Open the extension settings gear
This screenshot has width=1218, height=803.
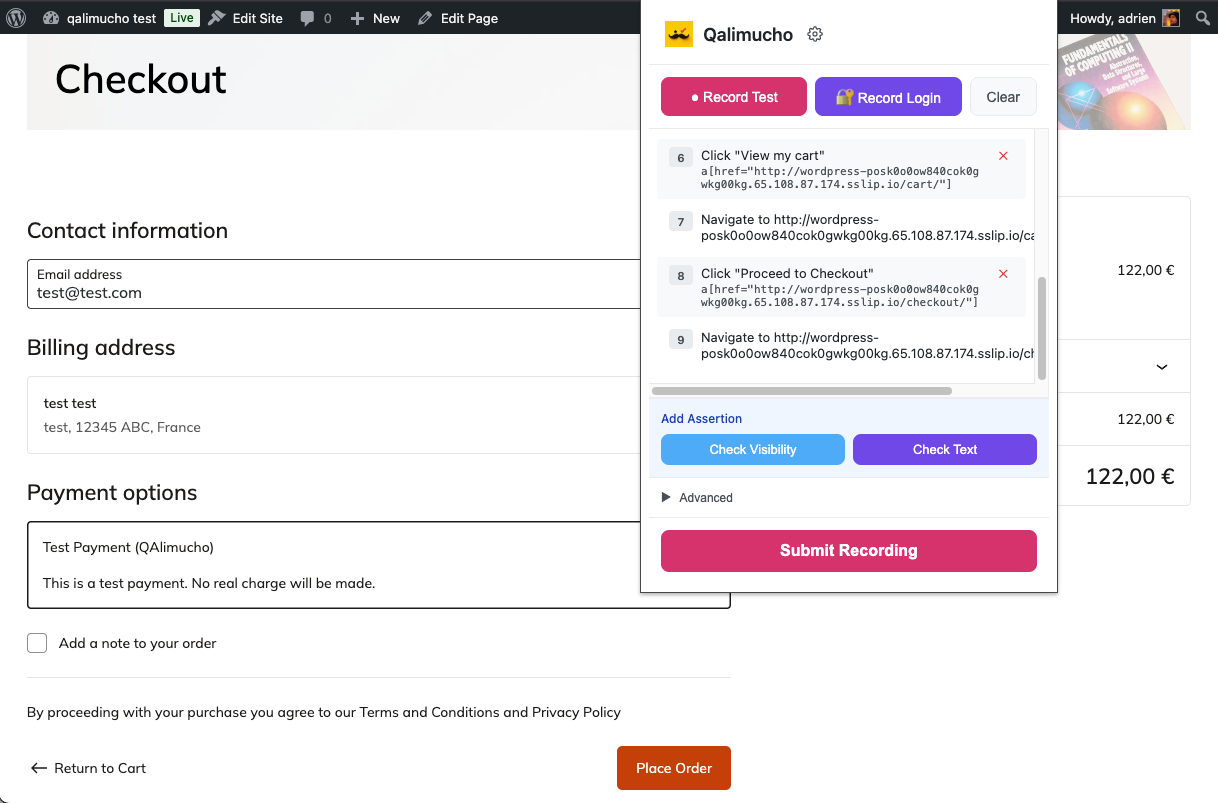coord(814,33)
